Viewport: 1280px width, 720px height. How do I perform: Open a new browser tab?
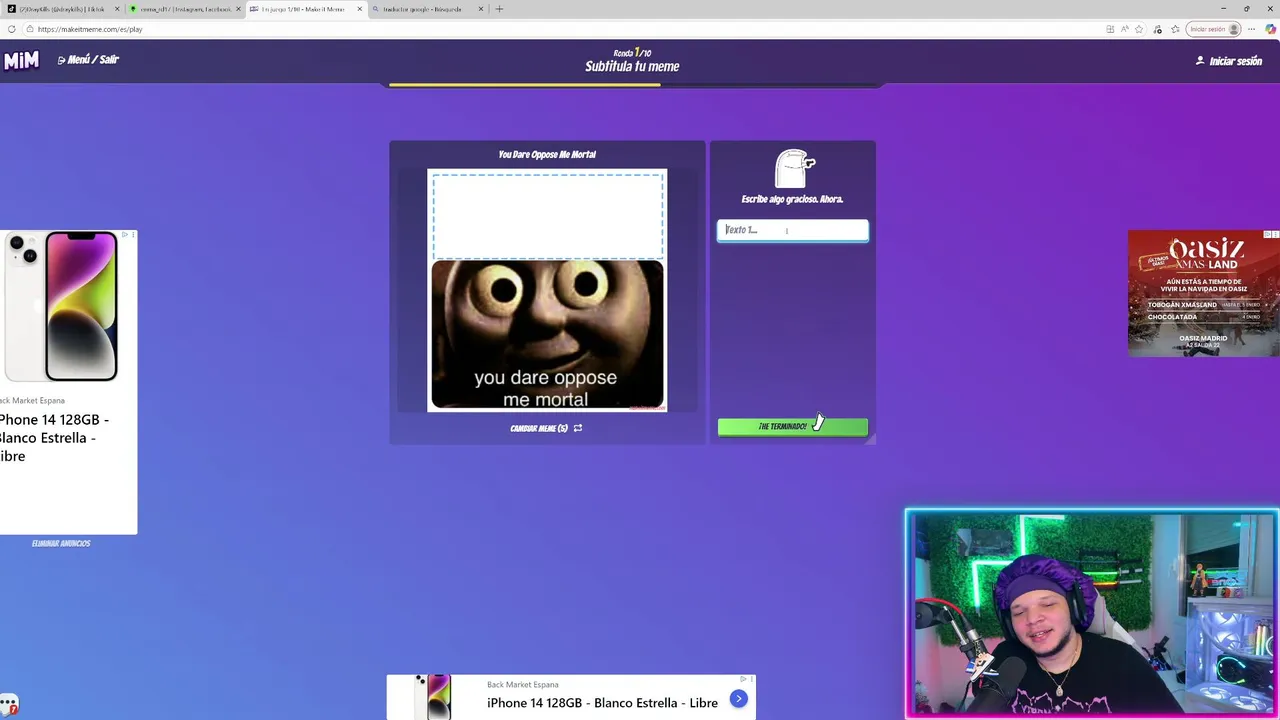tap(499, 9)
